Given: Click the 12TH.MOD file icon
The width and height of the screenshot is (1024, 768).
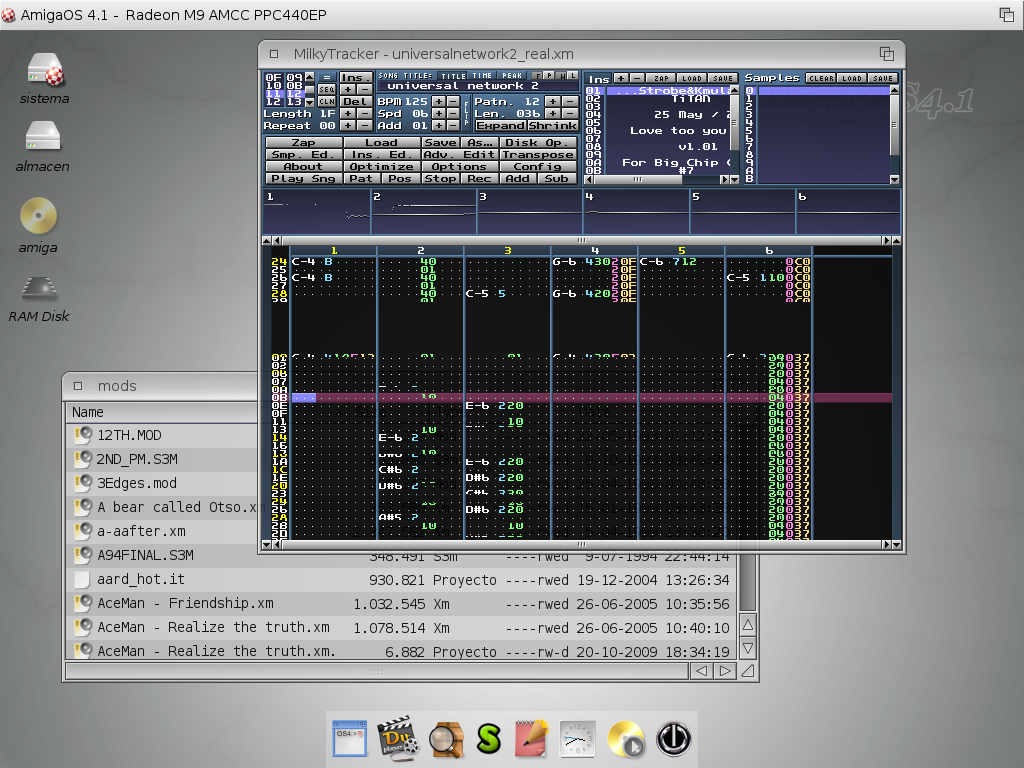Looking at the screenshot, I should pyautogui.click(x=82, y=435).
